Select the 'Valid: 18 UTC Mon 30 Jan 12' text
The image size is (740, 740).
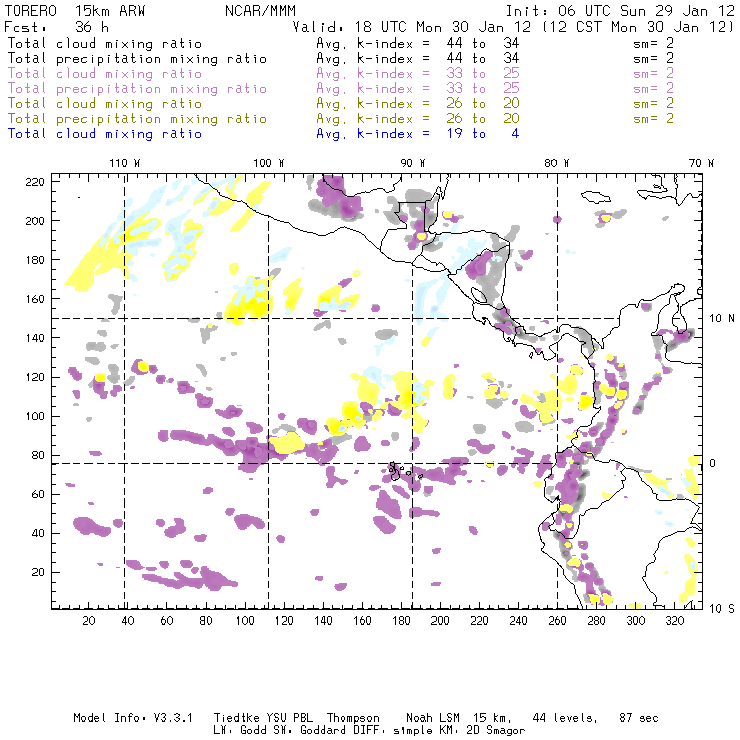(412, 27)
